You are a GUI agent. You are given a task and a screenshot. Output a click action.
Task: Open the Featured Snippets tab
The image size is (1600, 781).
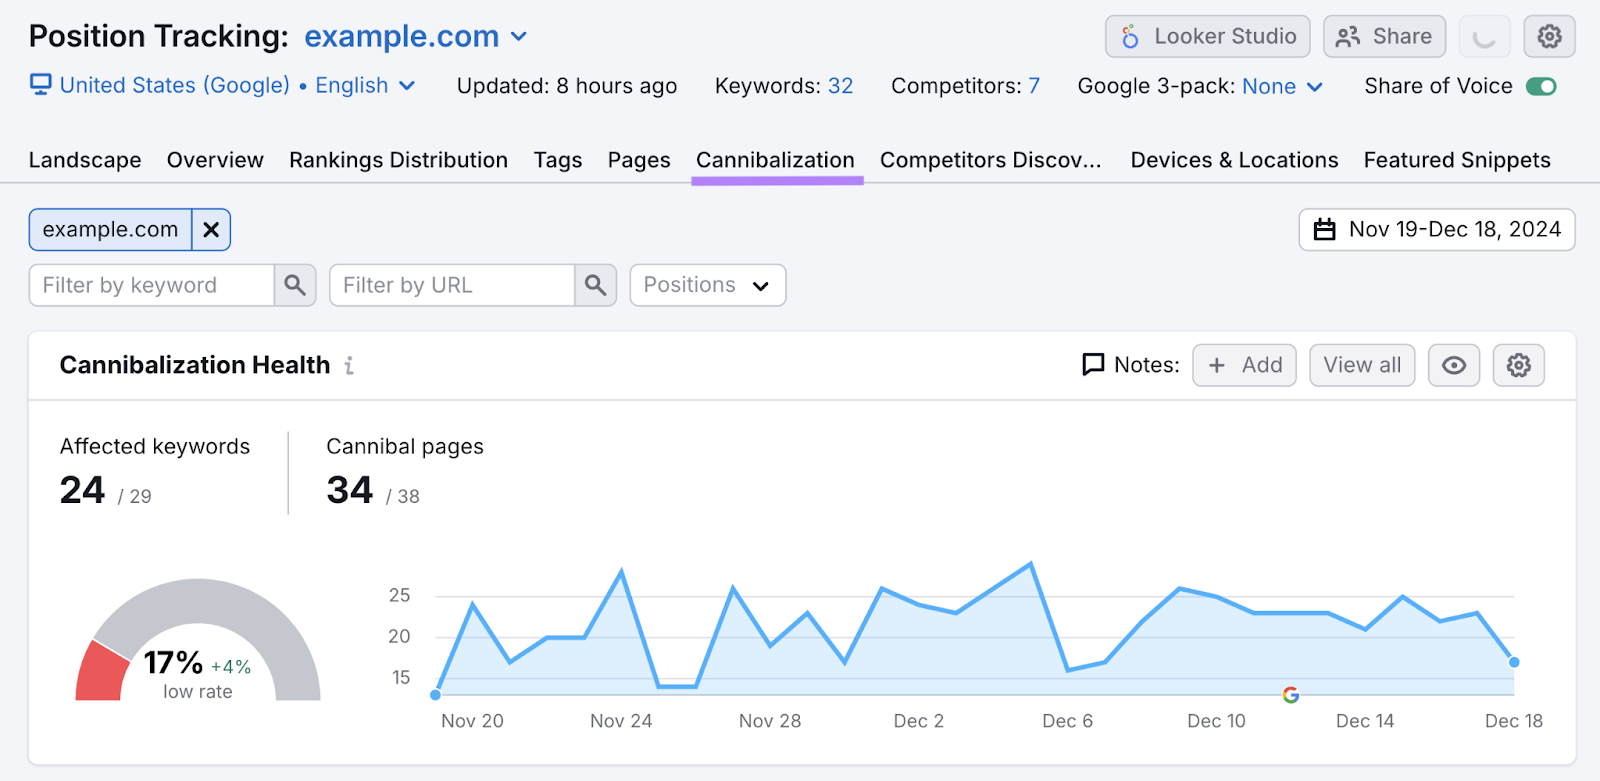point(1456,160)
